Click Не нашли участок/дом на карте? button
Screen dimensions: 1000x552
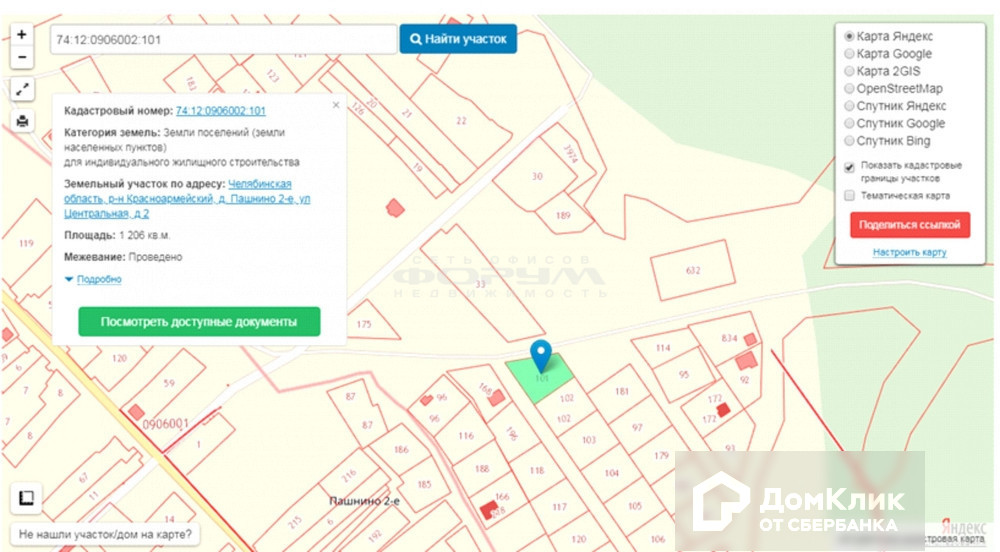pos(105,534)
